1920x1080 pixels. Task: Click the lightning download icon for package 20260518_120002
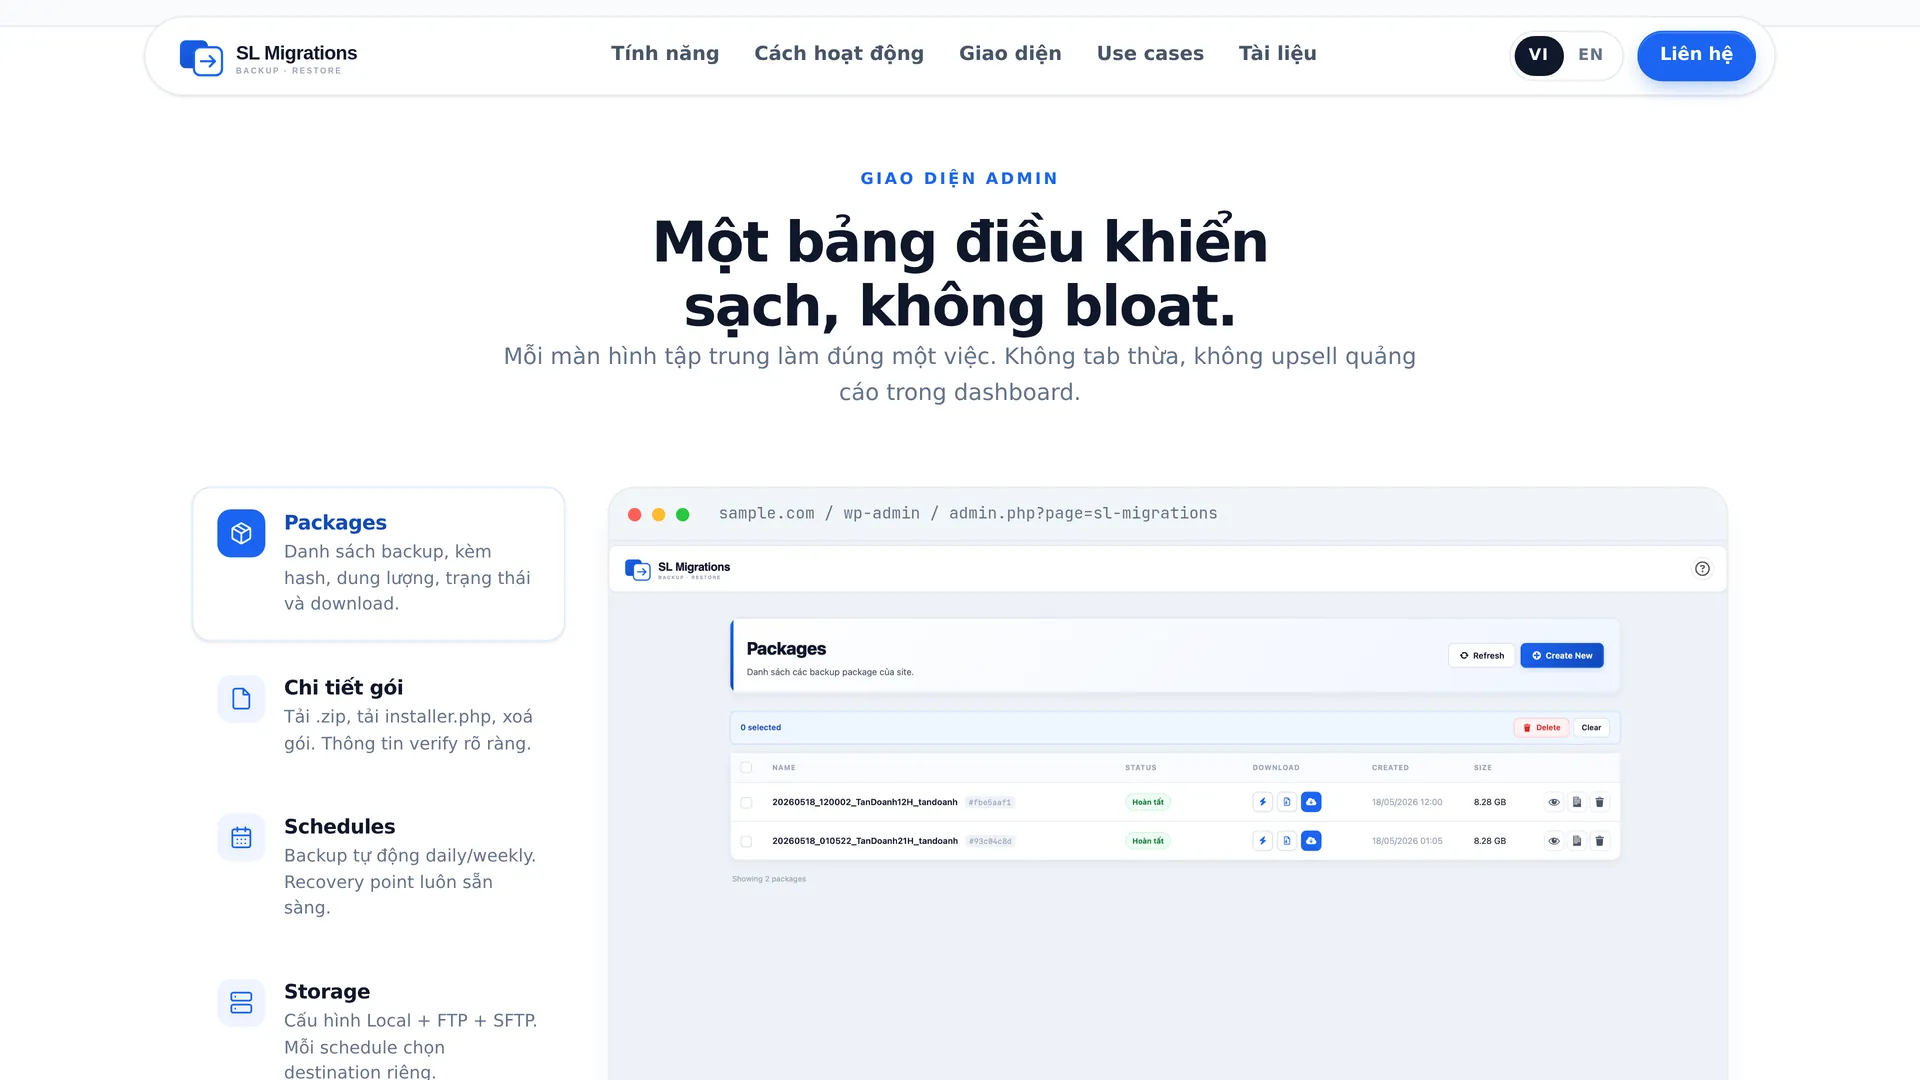point(1262,802)
